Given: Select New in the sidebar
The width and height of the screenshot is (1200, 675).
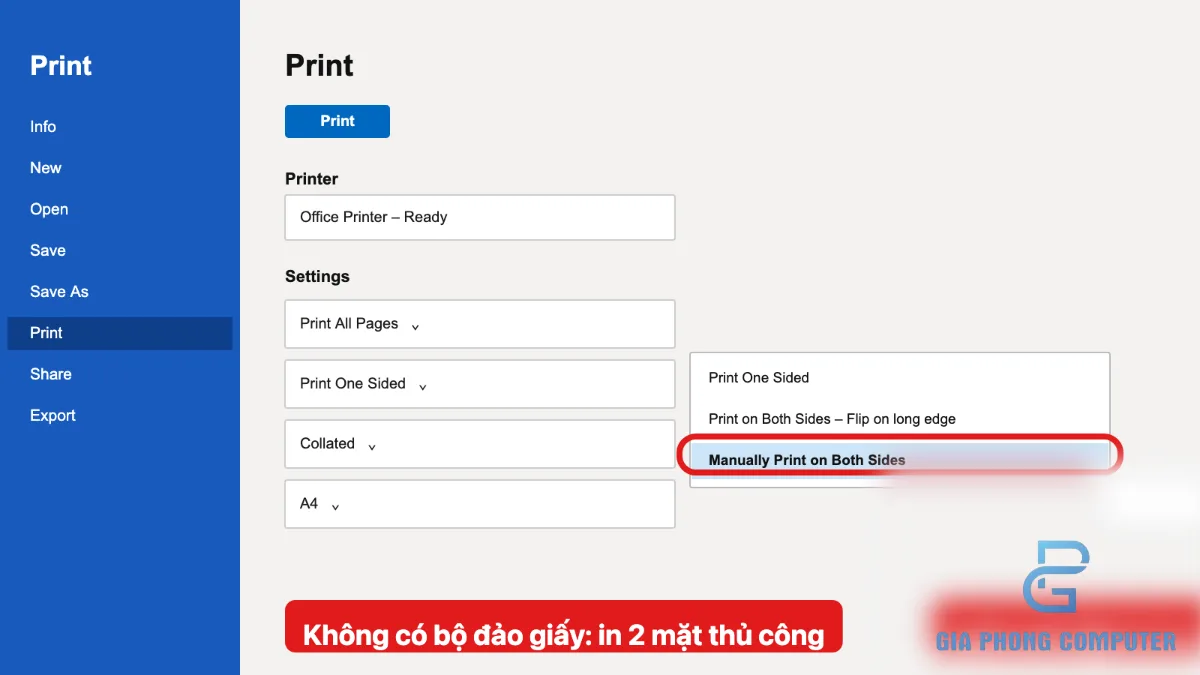Looking at the screenshot, I should point(46,168).
